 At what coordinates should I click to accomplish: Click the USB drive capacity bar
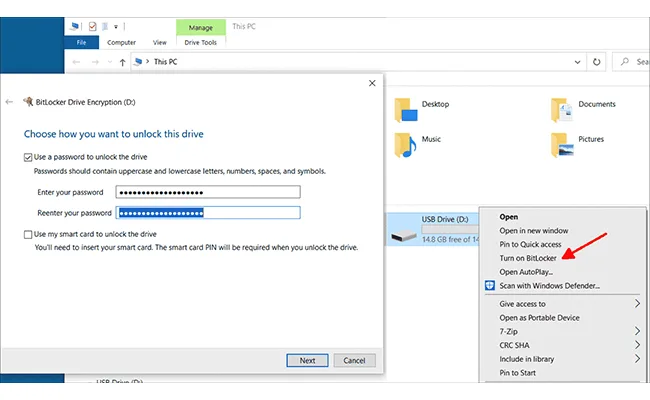point(450,229)
